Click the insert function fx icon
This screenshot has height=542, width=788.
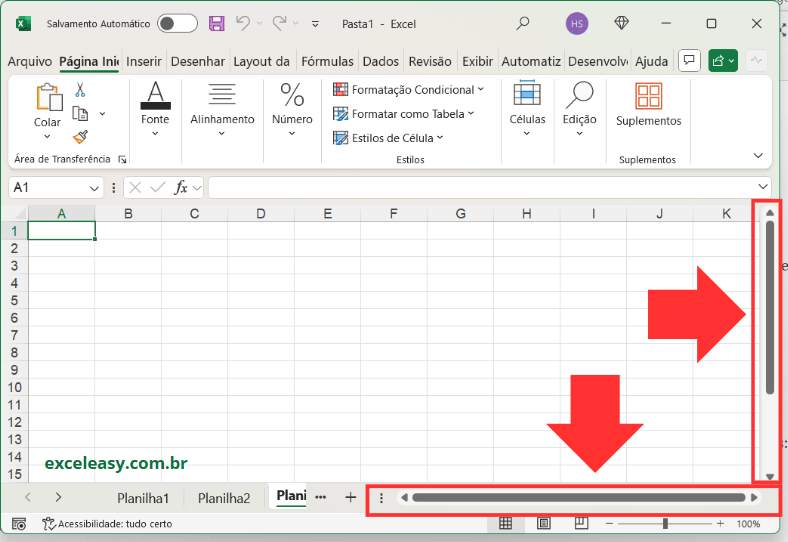(181, 187)
